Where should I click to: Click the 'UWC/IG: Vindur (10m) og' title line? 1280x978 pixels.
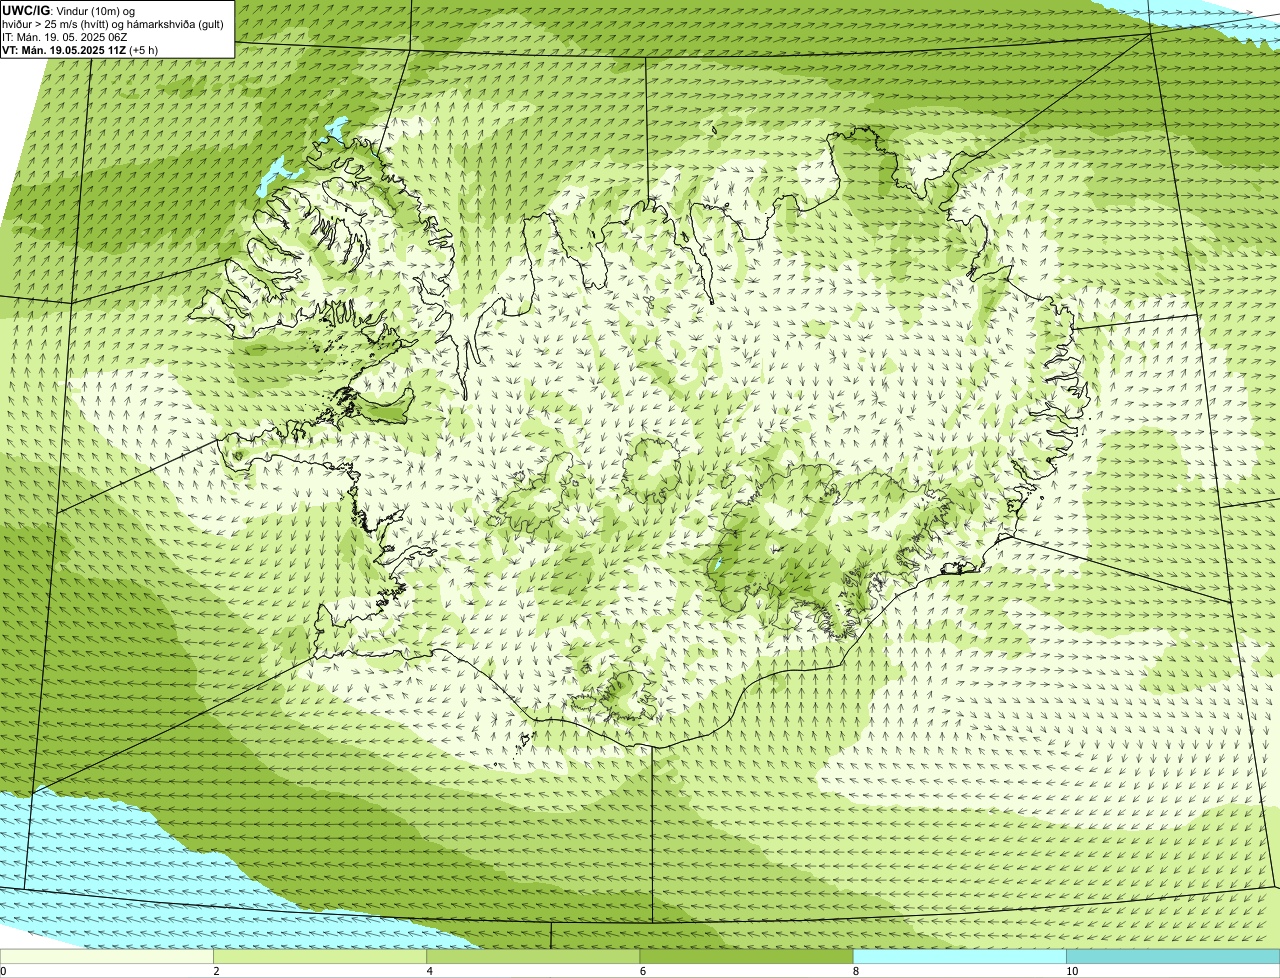pyautogui.click(x=69, y=10)
